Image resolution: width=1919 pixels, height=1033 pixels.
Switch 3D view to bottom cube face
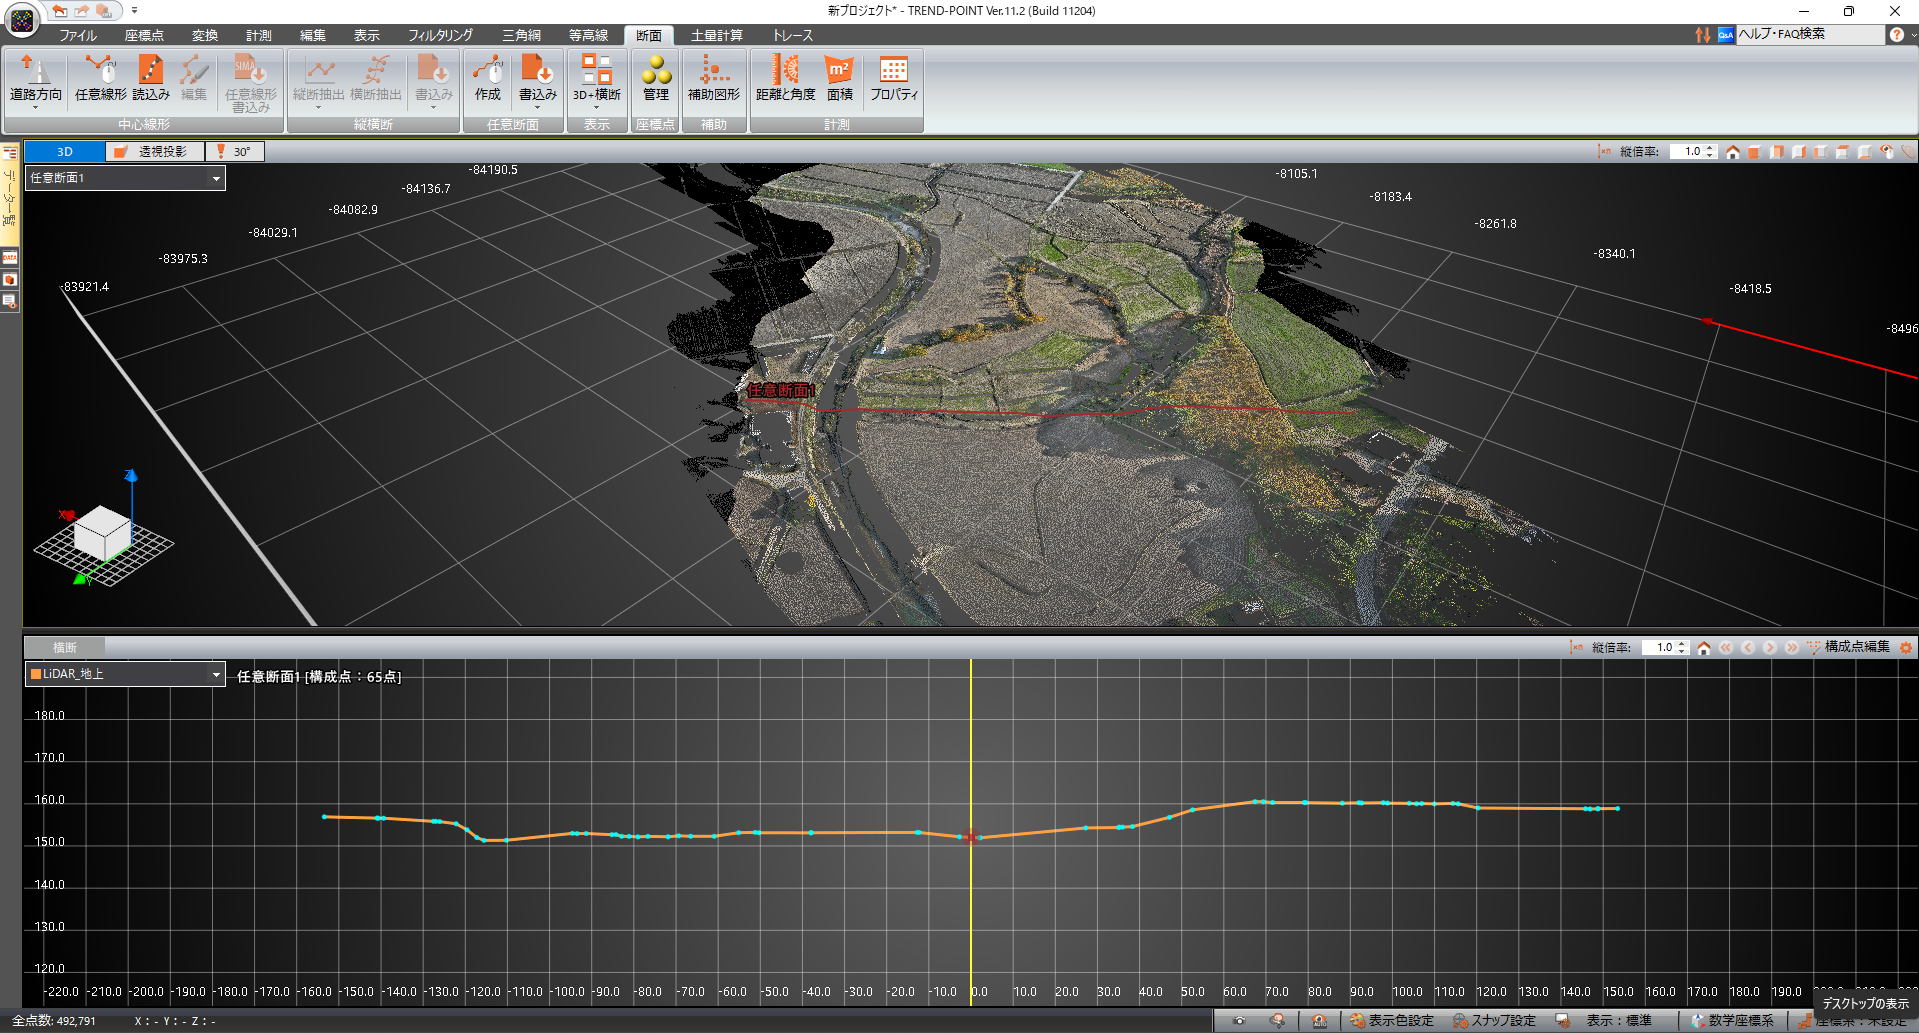pyautogui.click(x=1864, y=152)
